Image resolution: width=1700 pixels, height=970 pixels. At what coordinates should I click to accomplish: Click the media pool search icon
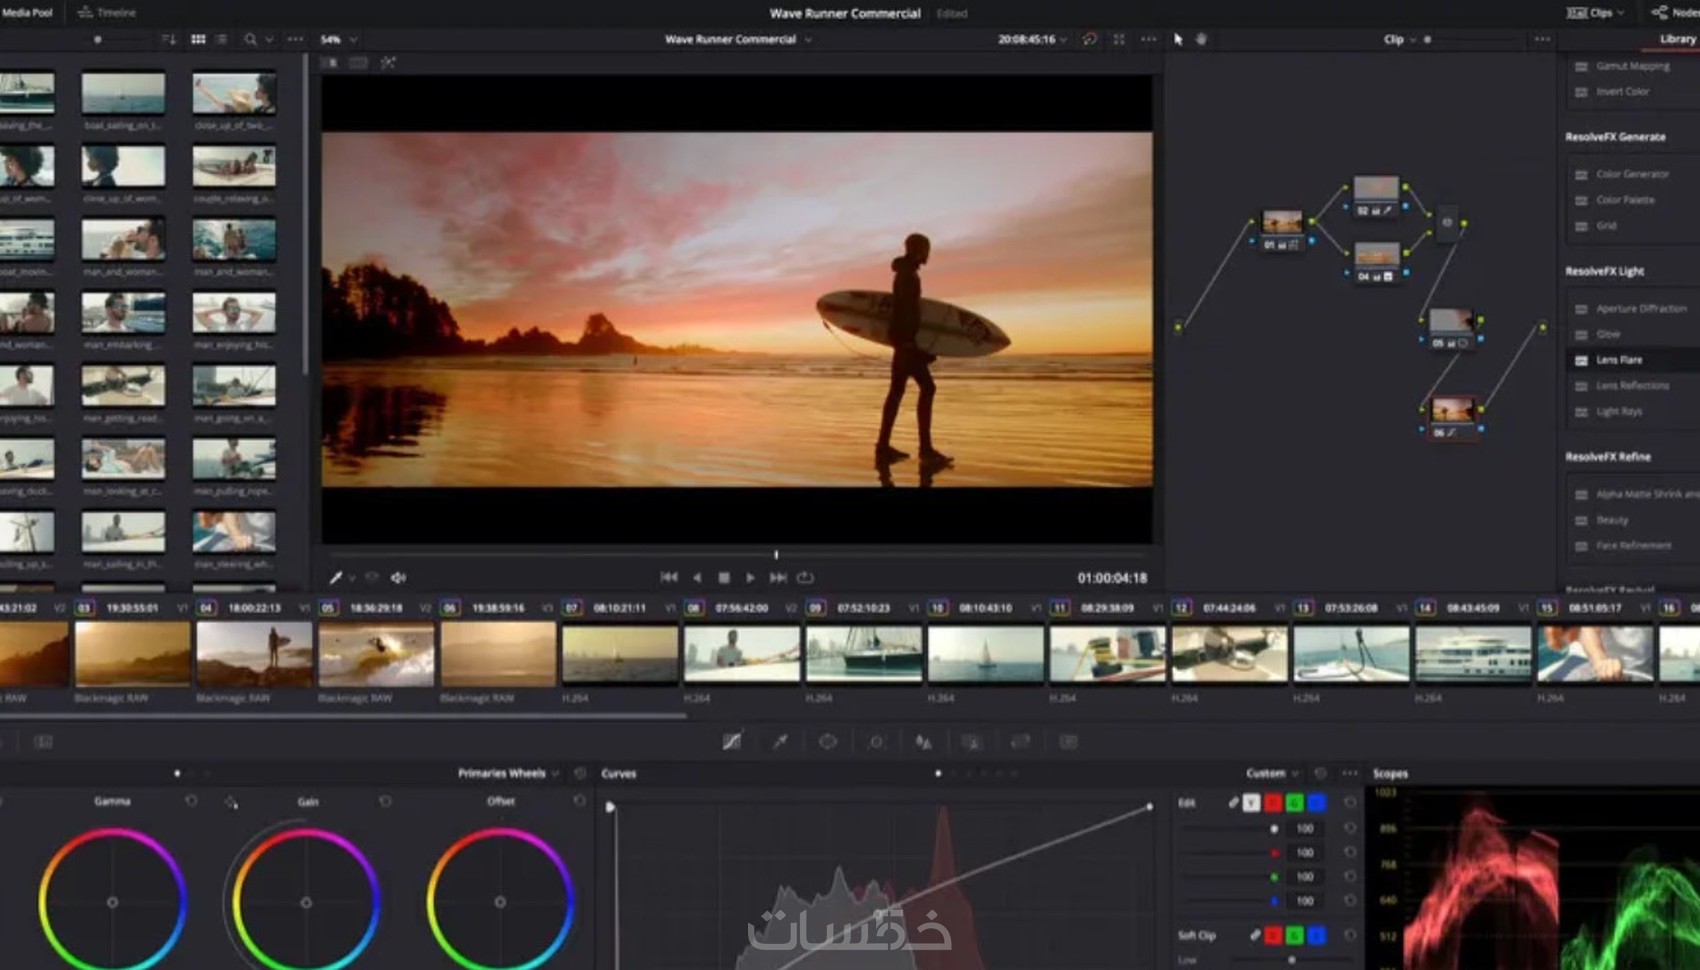[250, 39]
